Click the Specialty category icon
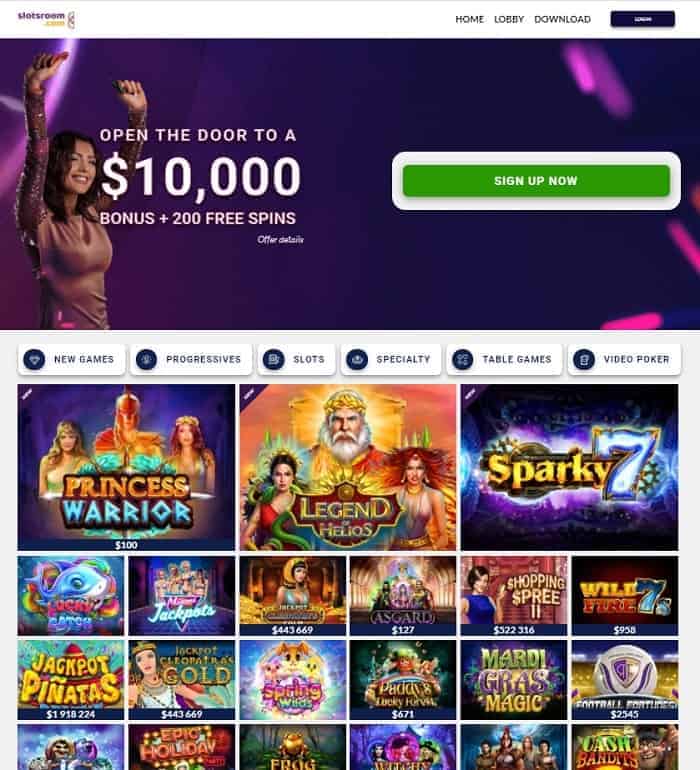The image size is (700, 770). pyautogui.click(x=357, y=359)
